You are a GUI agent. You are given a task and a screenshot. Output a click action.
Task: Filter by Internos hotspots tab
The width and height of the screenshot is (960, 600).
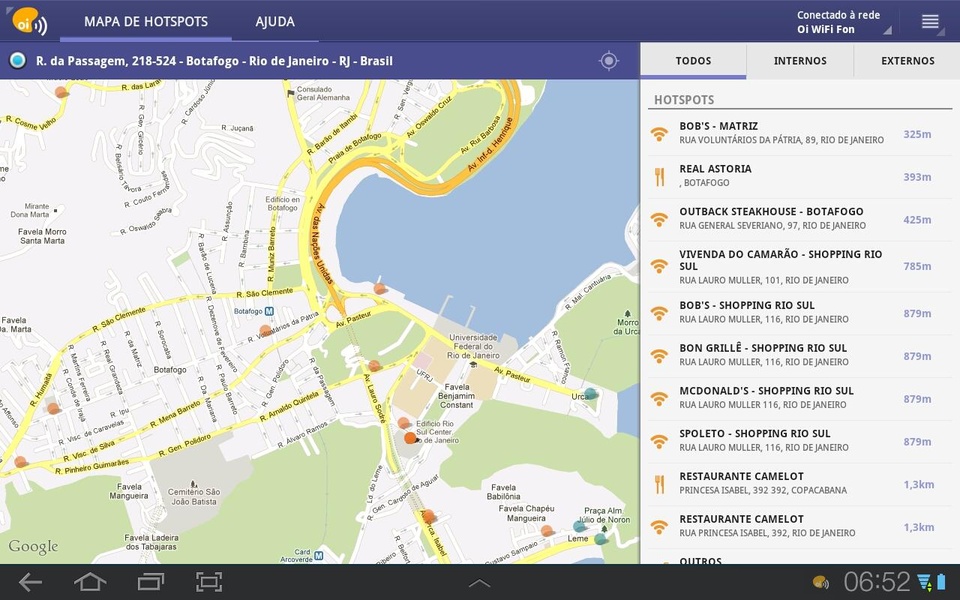coord(800,61)
